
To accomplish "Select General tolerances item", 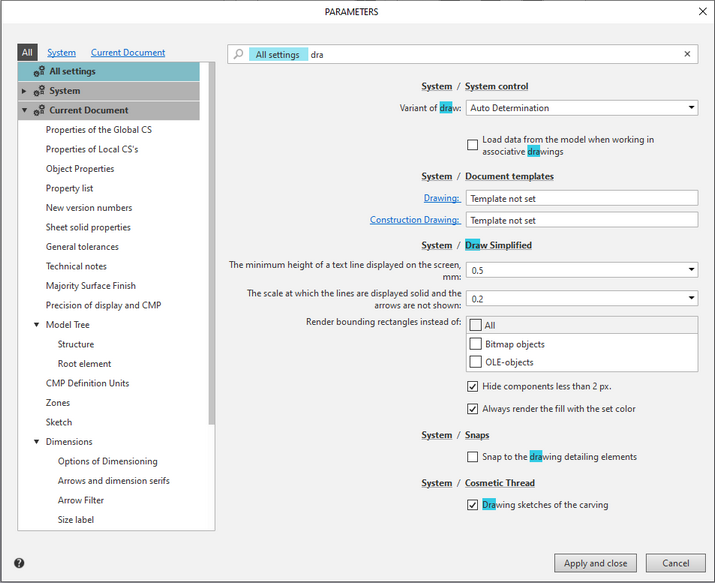I will [x=82, y=247].
